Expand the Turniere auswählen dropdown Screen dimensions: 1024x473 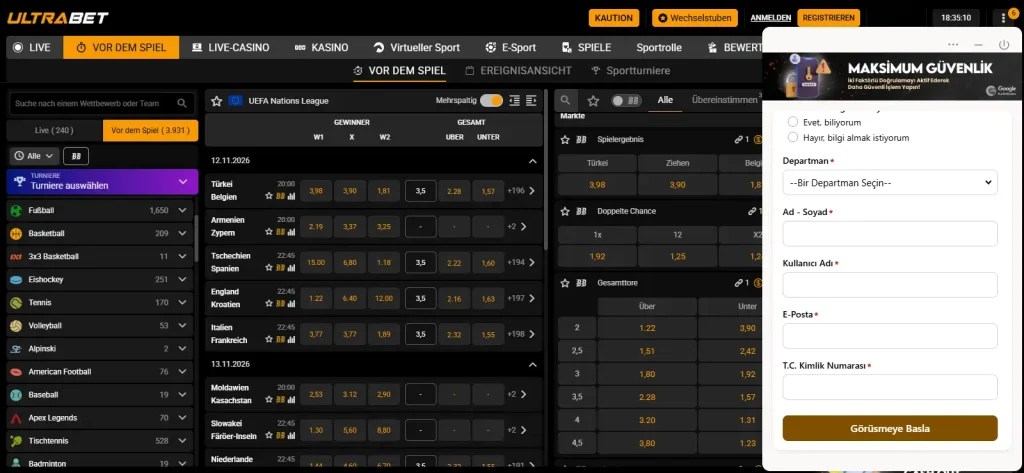(x=102, y=182)
